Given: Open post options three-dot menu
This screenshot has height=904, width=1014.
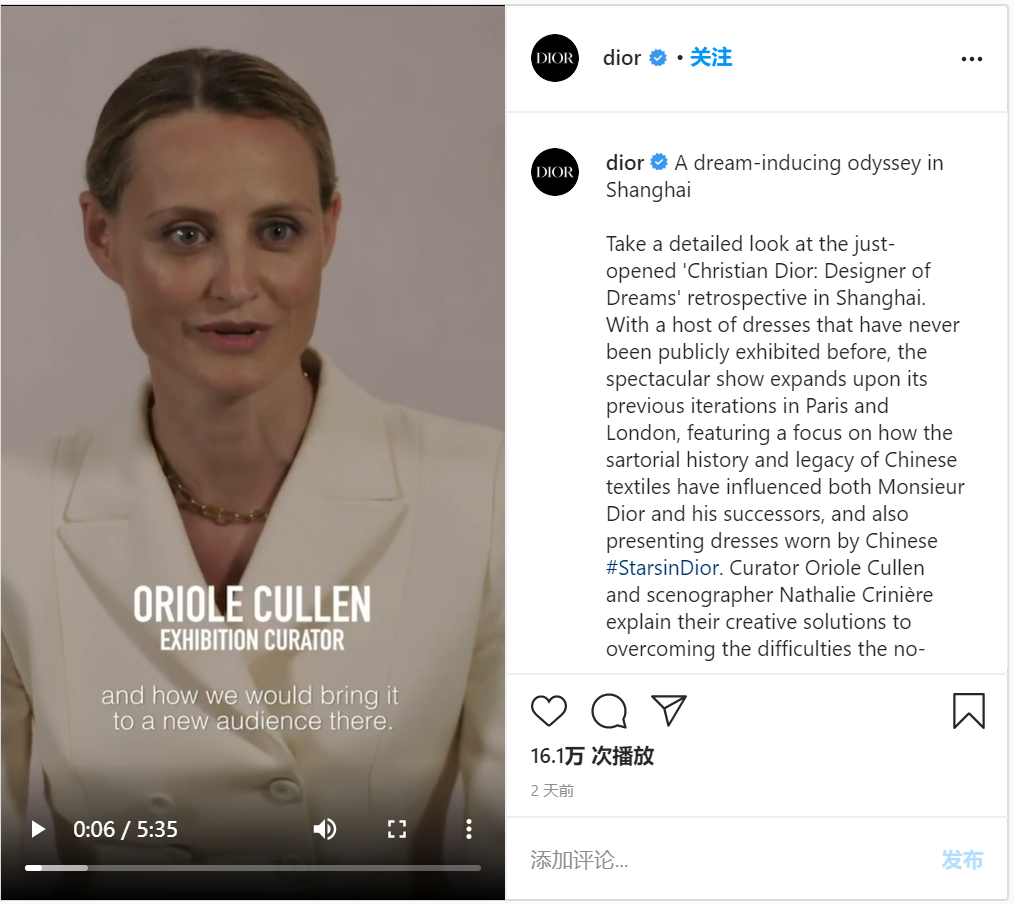Looking at the screenshot, I should 971,59.
